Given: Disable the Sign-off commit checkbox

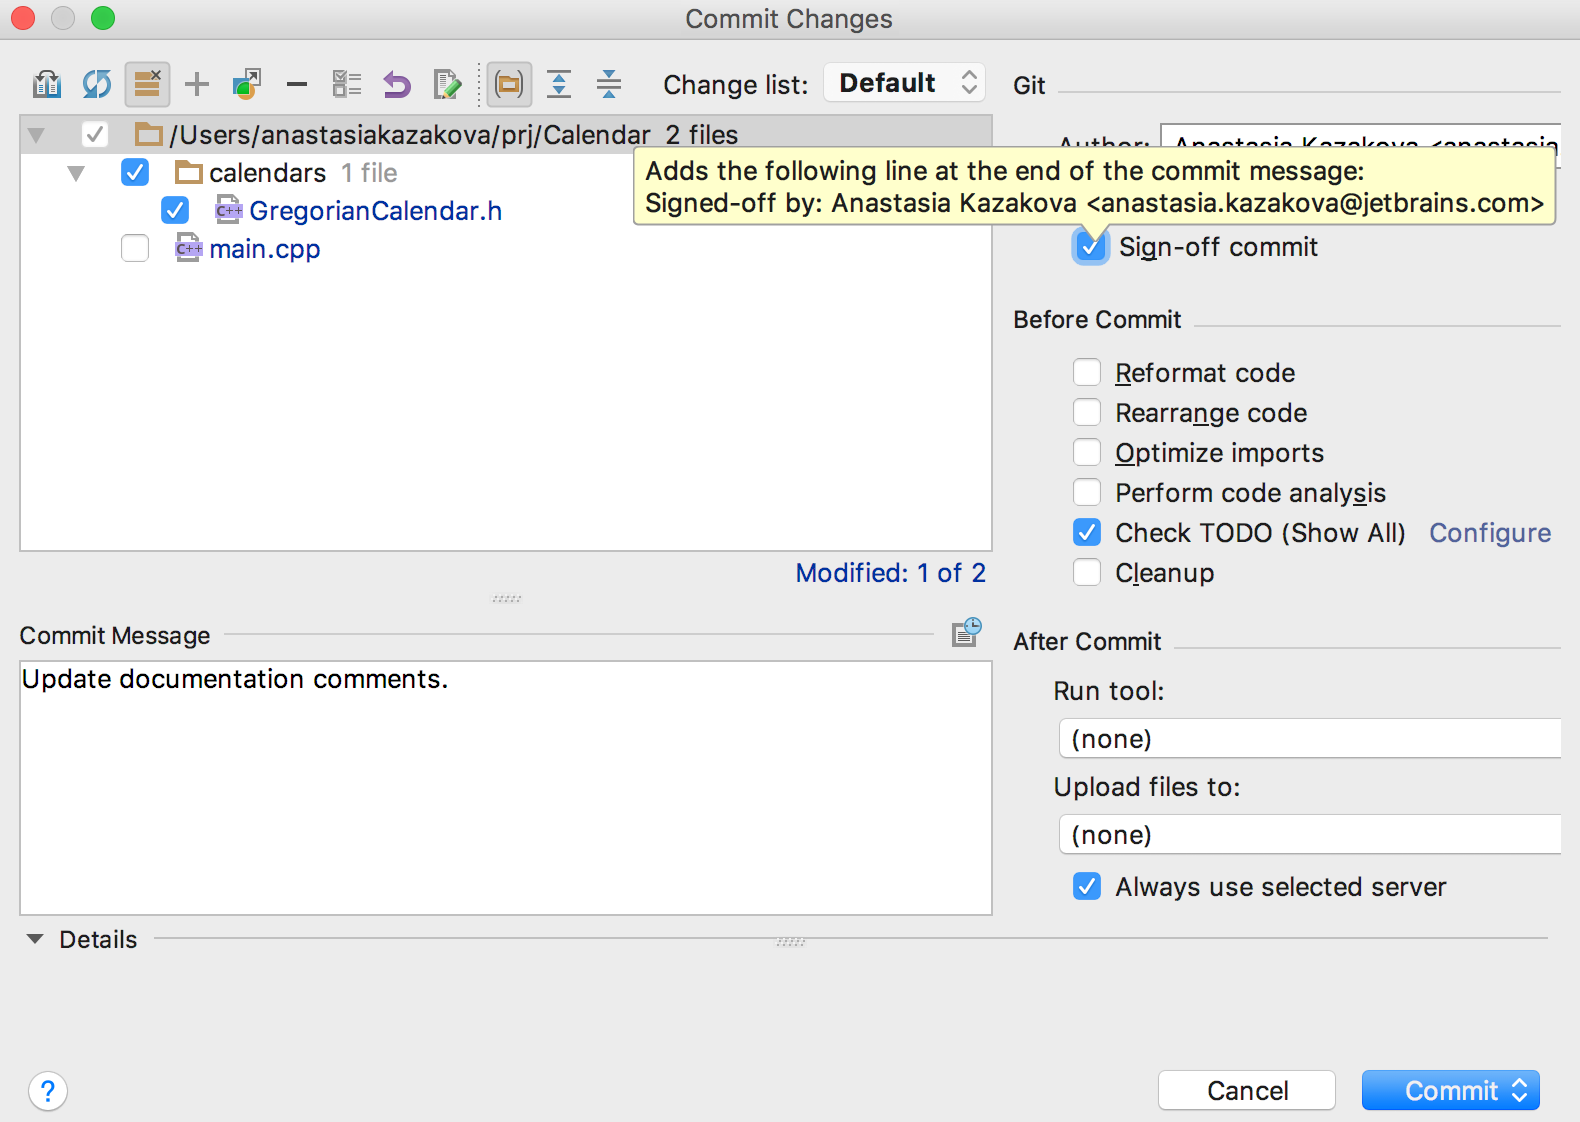Looking at the screenshot, I should click(x=1090, y=246).
